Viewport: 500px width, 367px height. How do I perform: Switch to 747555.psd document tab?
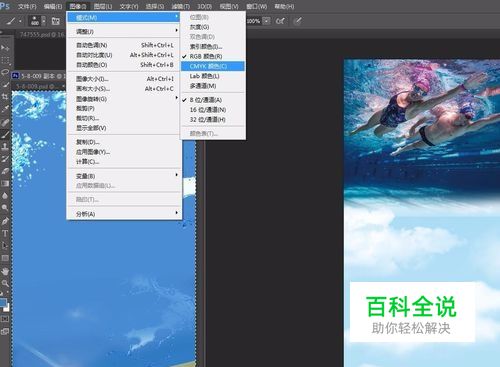click(42, 34)
